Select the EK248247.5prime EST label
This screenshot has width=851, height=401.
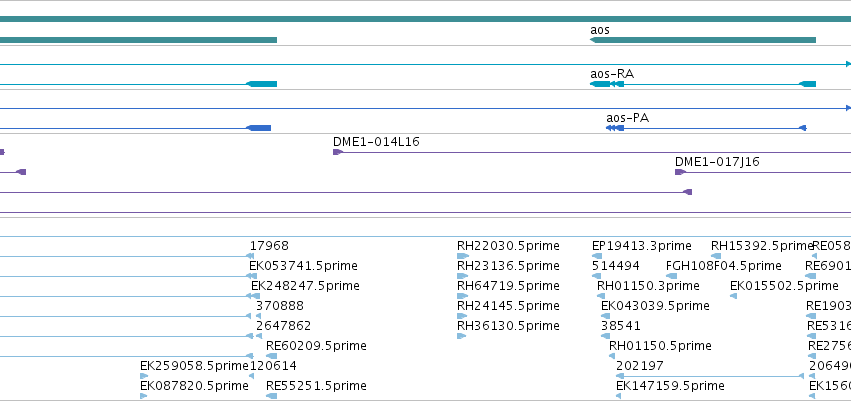(305, 286)
